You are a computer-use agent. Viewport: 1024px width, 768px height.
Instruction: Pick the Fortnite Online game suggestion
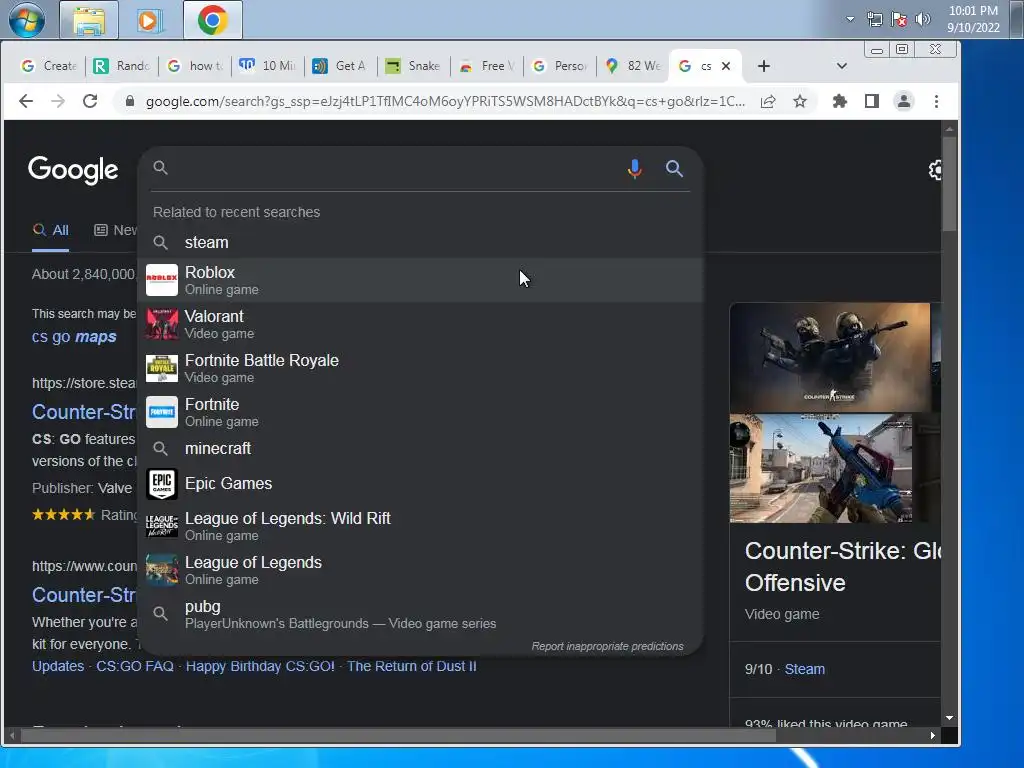[420, 412]
